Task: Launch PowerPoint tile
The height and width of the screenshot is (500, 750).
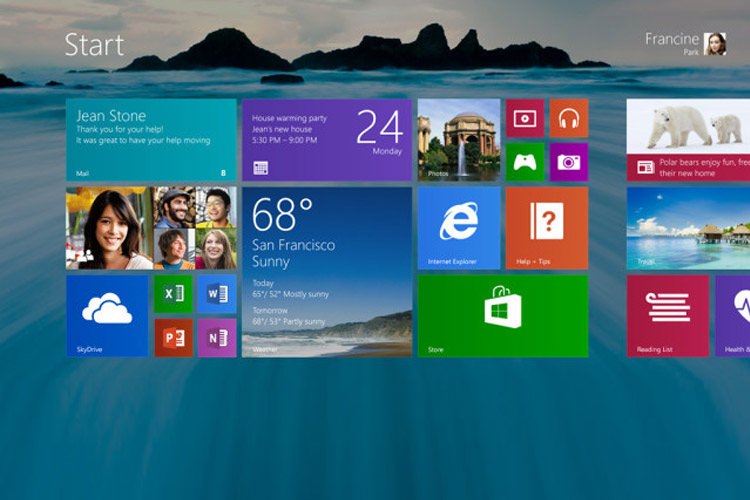Action: click(173, 338)
